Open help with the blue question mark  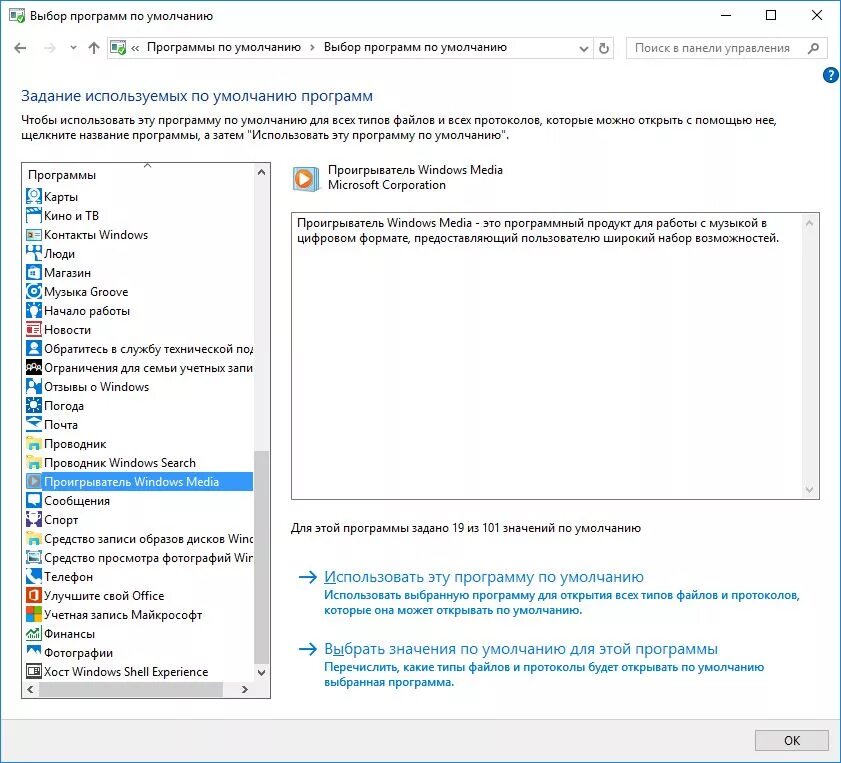tap(830, 76)
